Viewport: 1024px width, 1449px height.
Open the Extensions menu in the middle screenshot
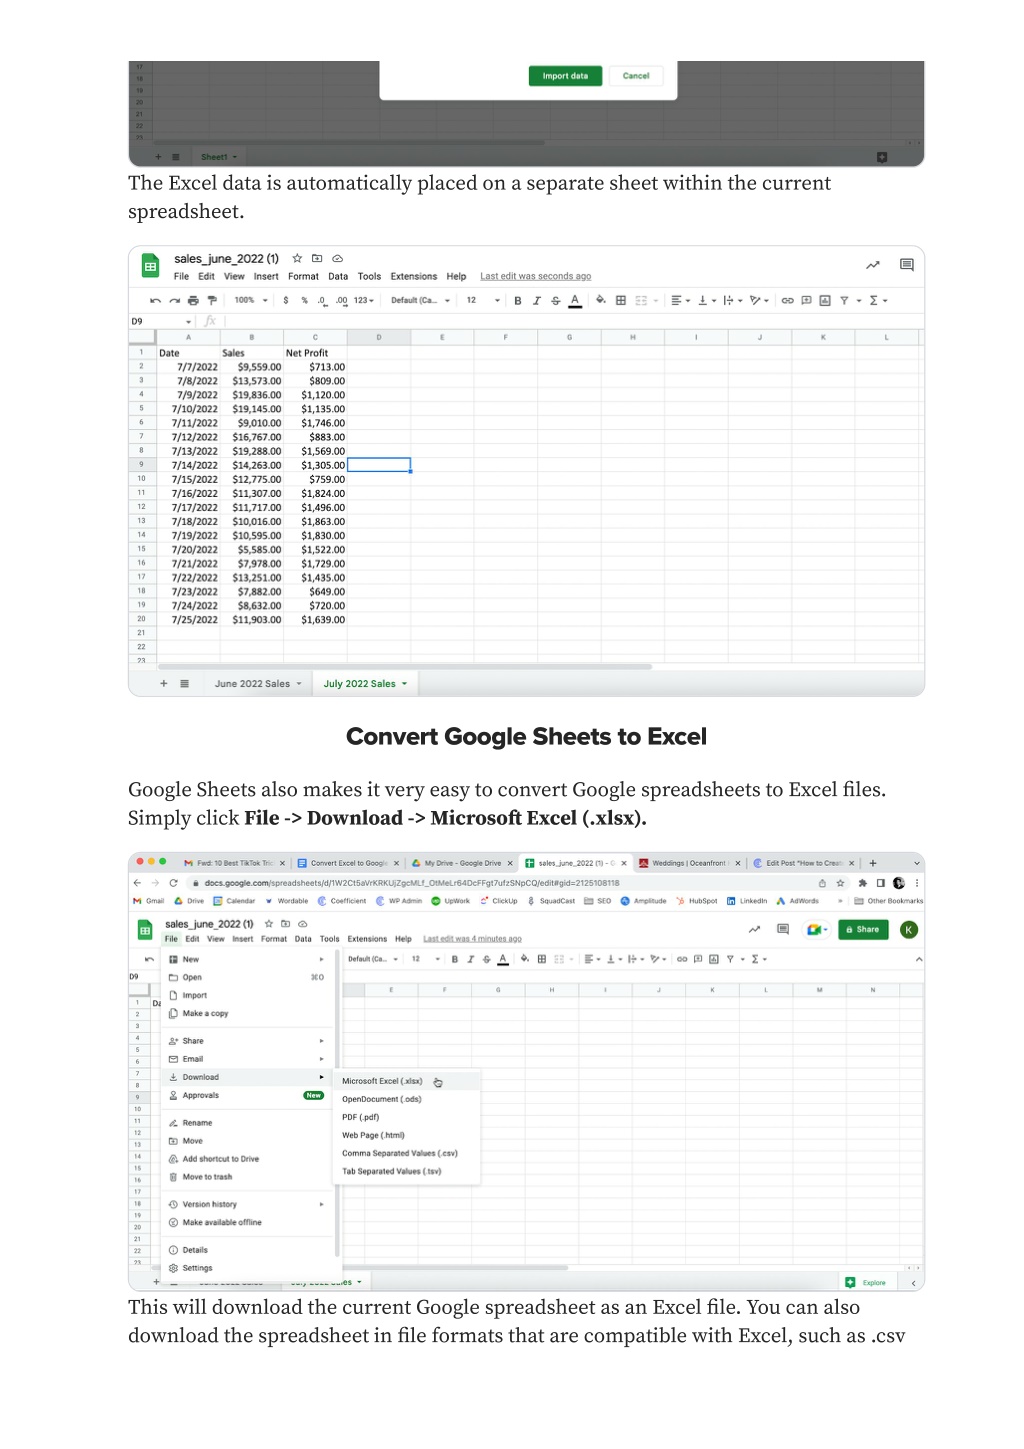414,277
